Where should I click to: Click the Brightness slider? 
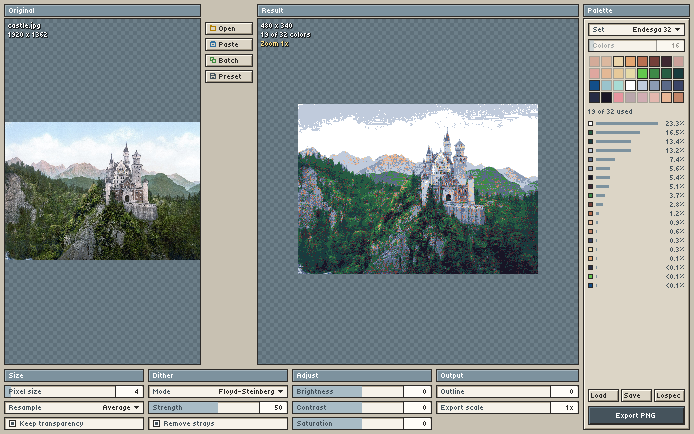pos(348,392)
